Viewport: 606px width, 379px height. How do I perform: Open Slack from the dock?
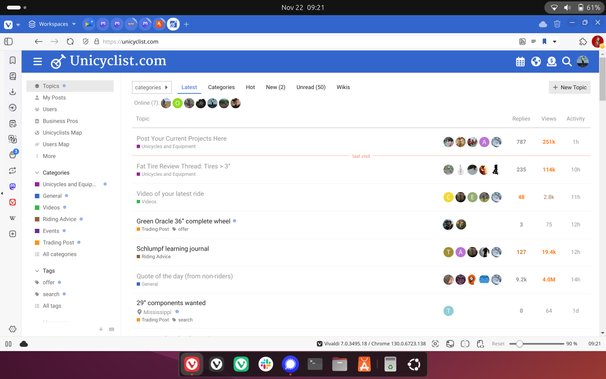coord(266,364)
